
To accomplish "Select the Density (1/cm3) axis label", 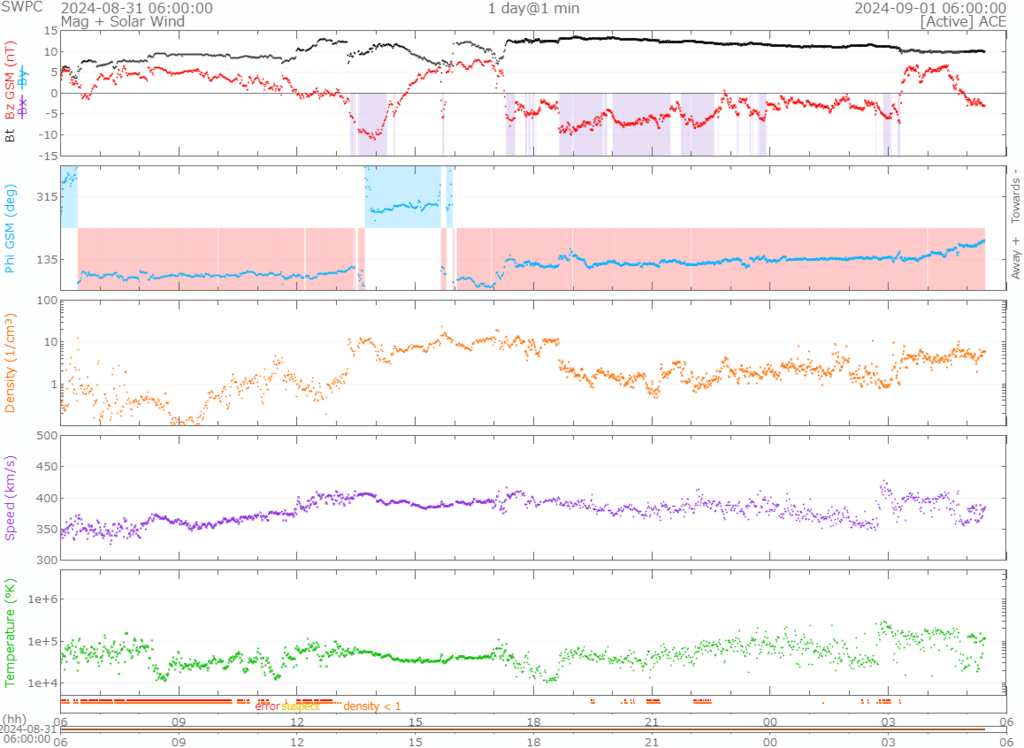I will pos(11,365).
